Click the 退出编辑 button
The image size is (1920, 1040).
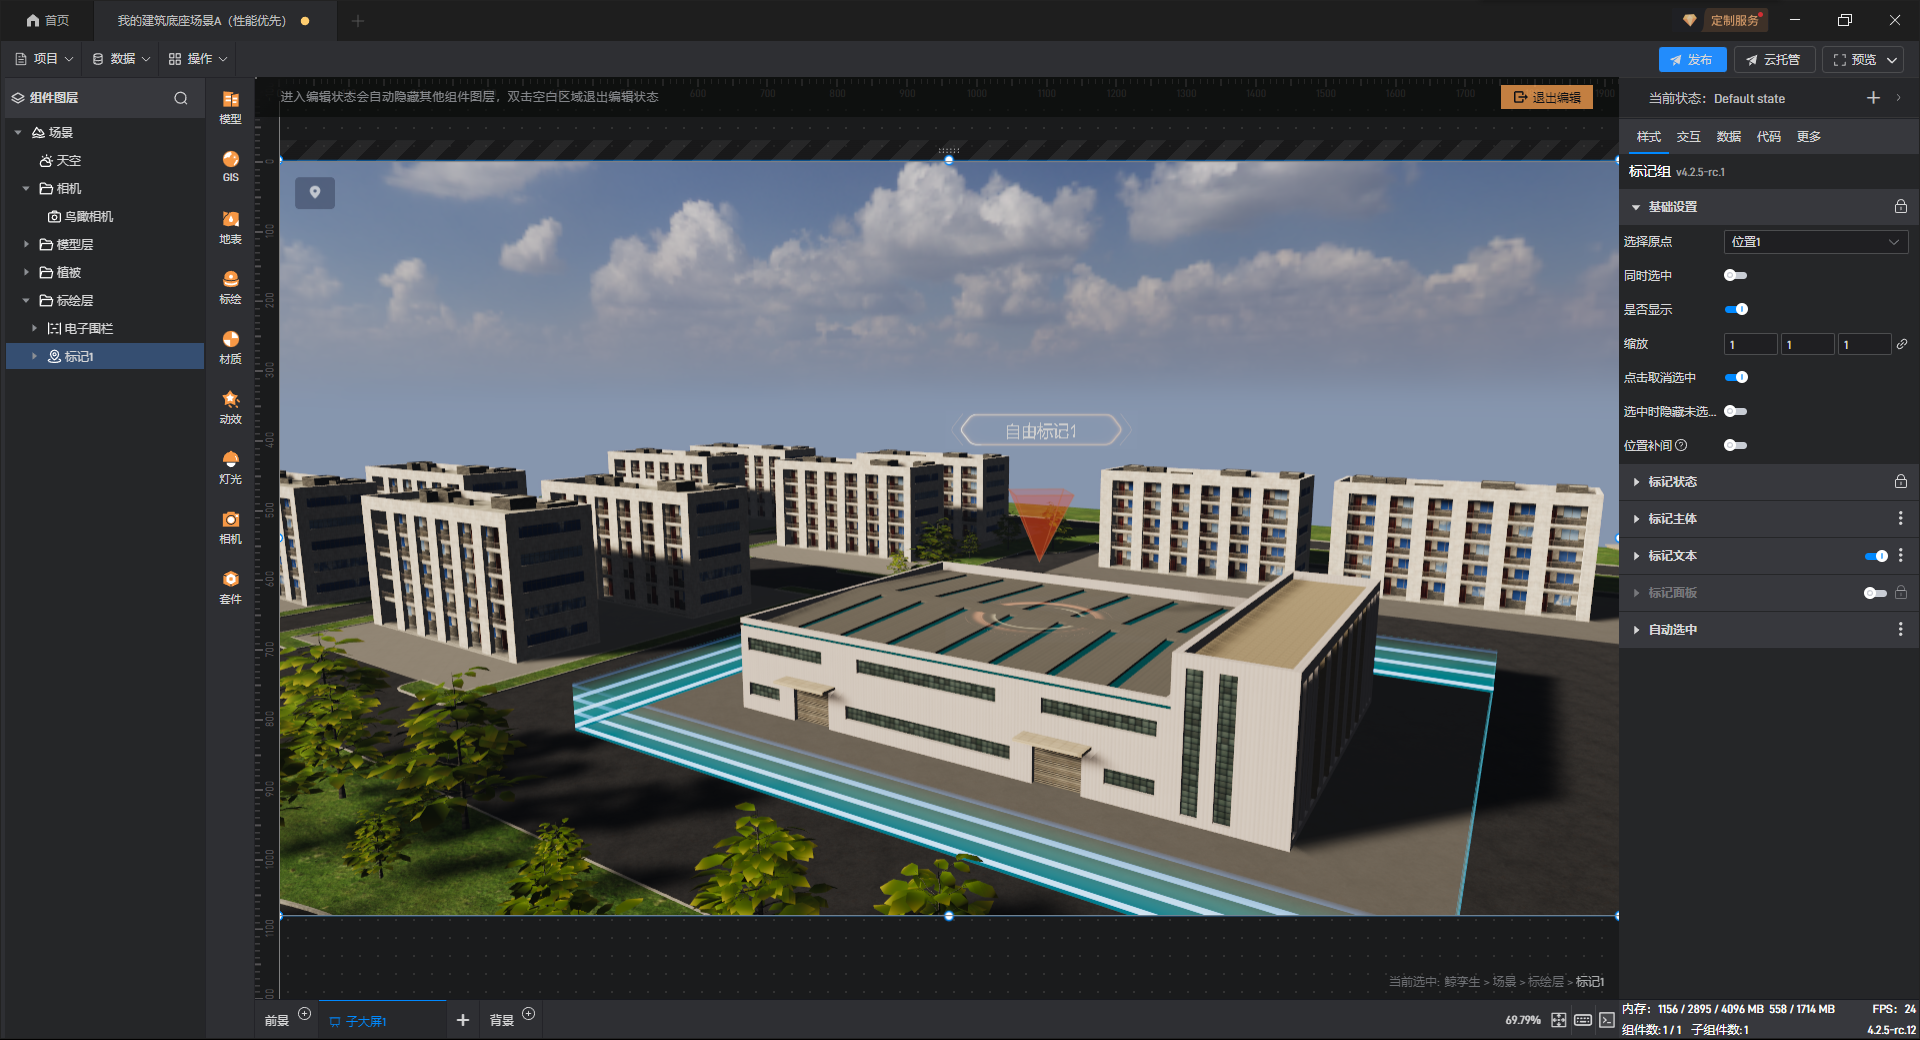pyautogui.click(x=1547, y=97)
